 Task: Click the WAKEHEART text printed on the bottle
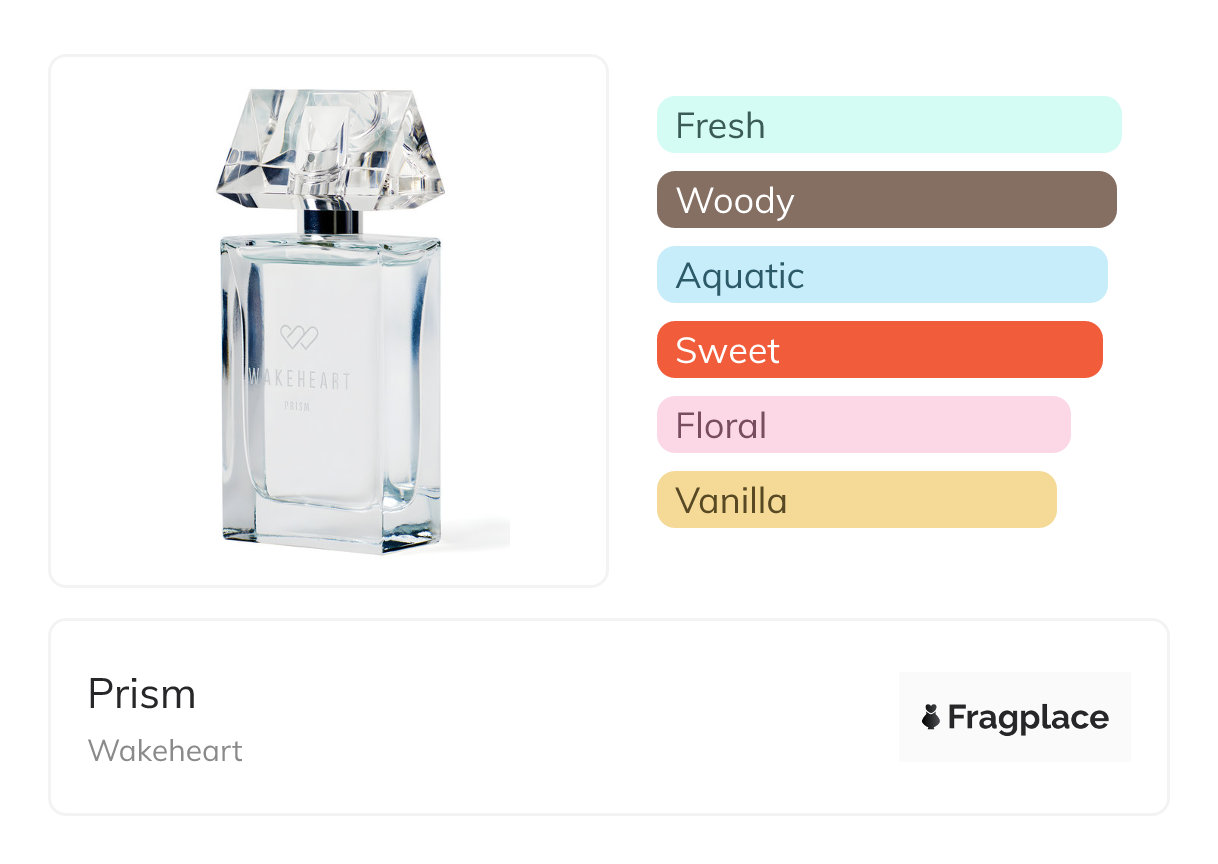[300, 380]
